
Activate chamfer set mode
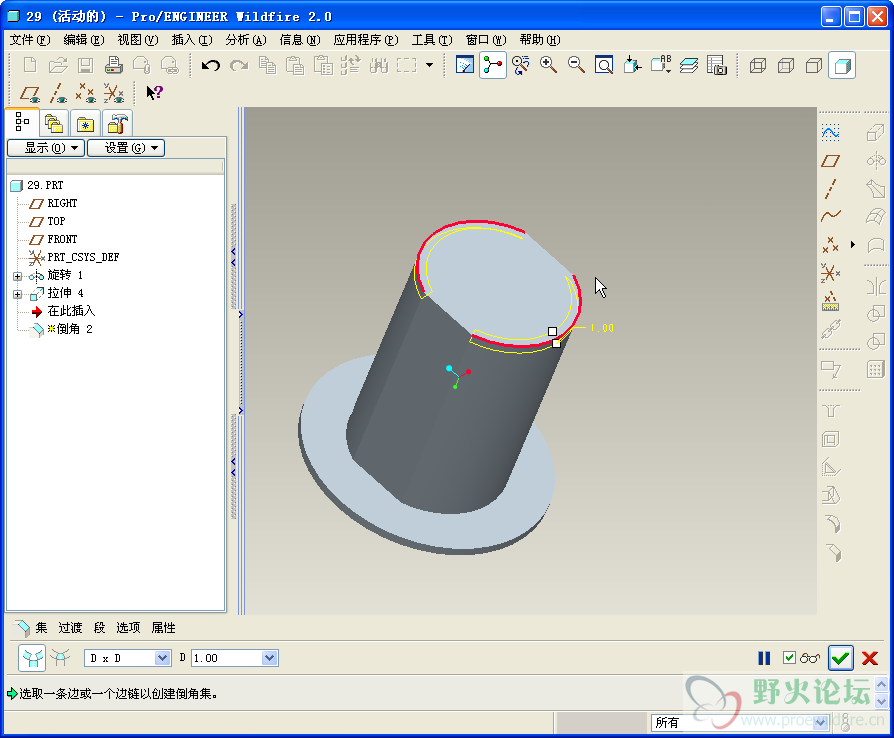(x=32, y=658)
